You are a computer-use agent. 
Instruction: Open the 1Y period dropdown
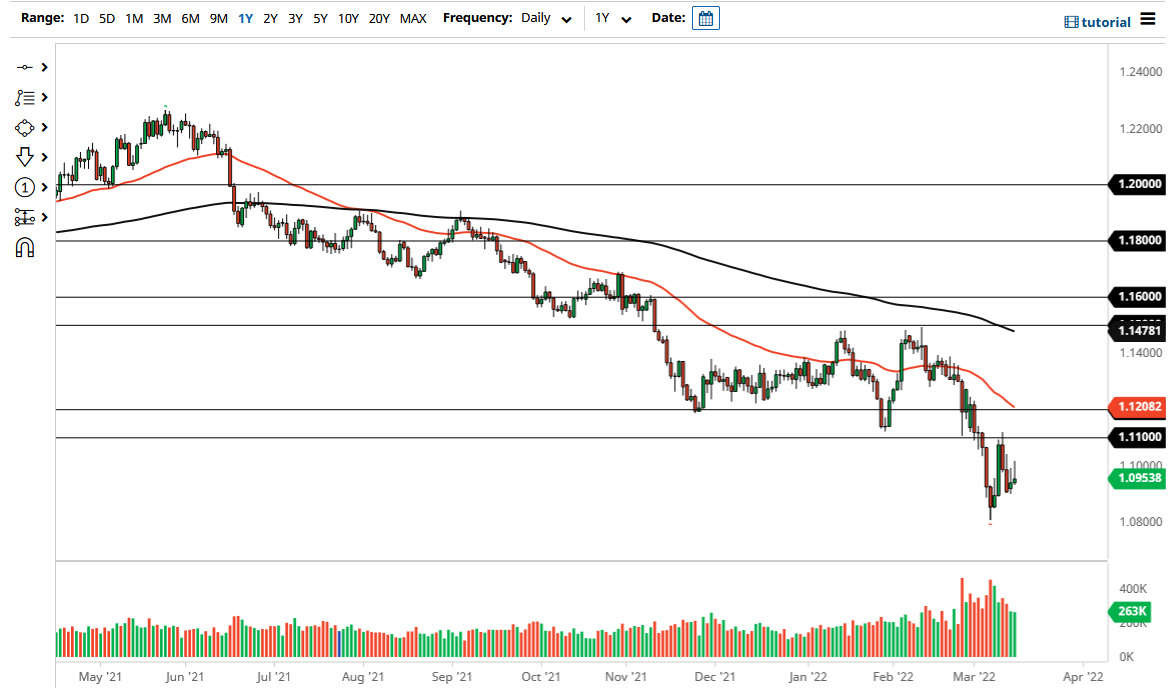coord(626,19)
